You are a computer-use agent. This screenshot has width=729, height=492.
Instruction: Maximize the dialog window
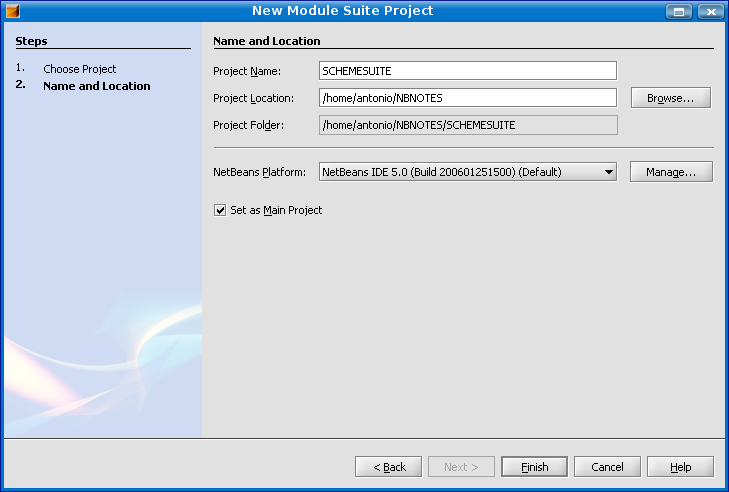[x=679, y=11]
